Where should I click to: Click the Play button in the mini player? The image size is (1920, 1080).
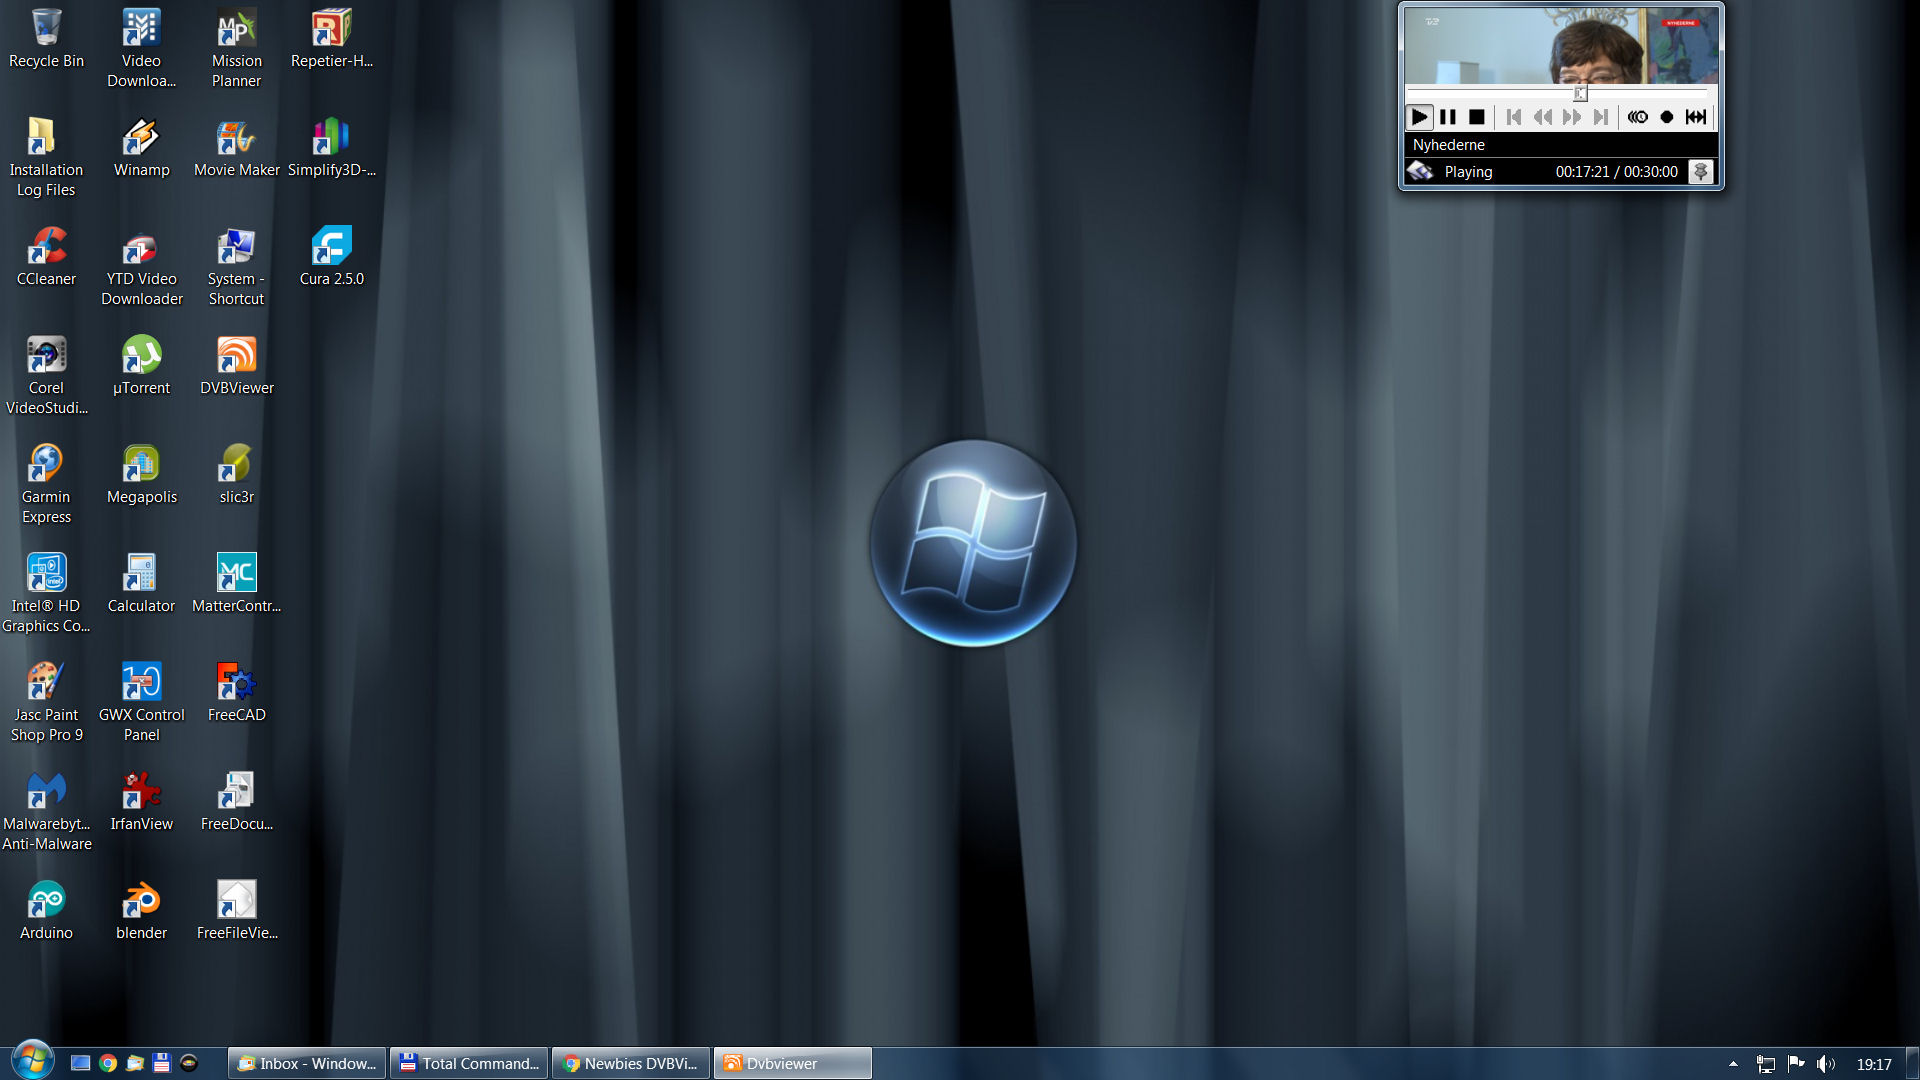[x=1419, y=117]
